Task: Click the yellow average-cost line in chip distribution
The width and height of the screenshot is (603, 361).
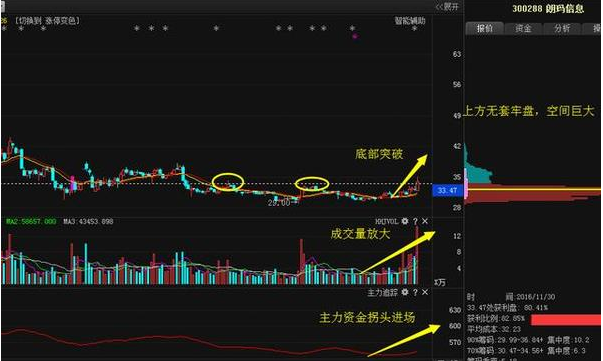Action: (534, 189)
